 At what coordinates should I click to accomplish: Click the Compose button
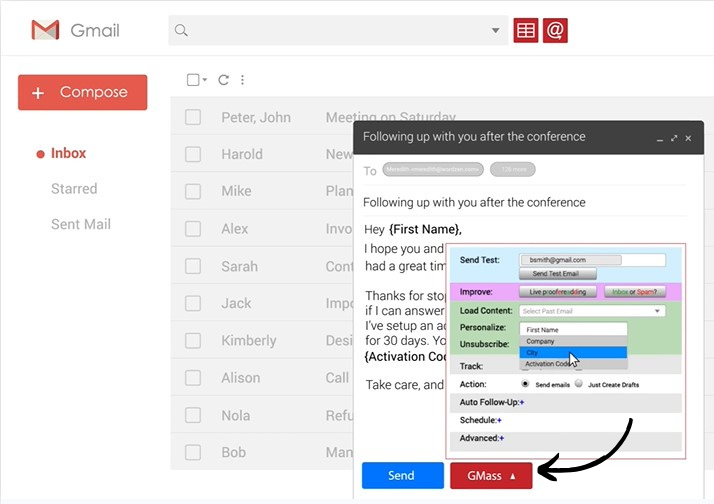pyautogui.click(x=82, y=92)
